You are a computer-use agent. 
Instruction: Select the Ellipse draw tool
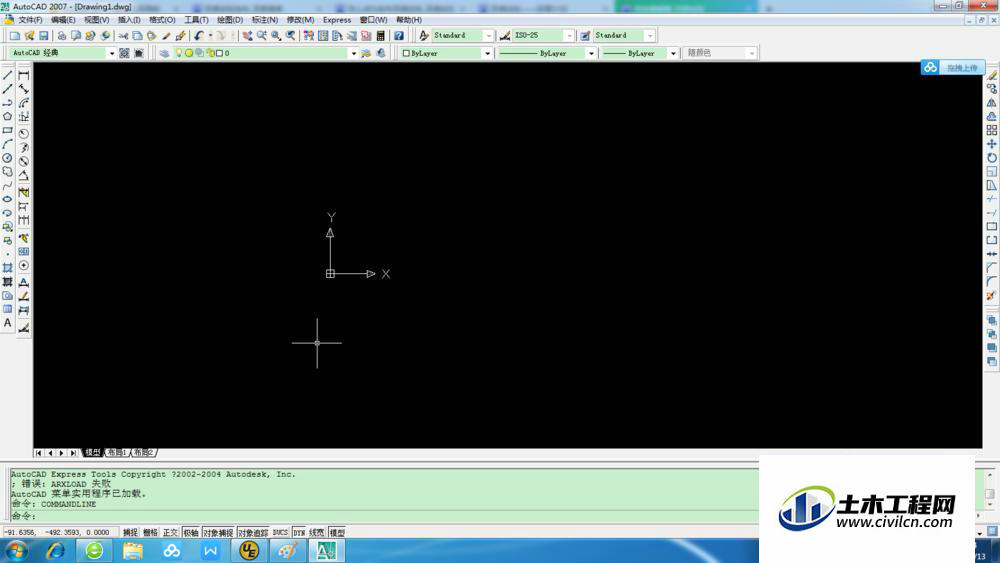click(x=8, y=199)
